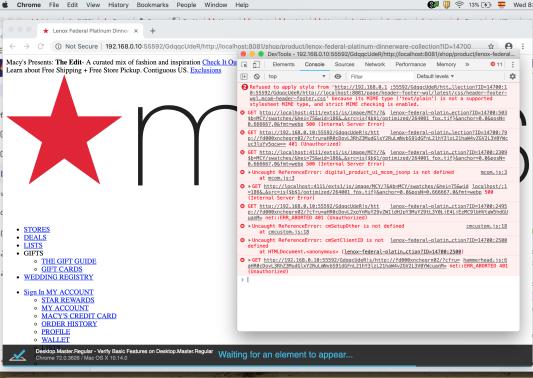Open a new Chrome tab

(x=152, y=31)
